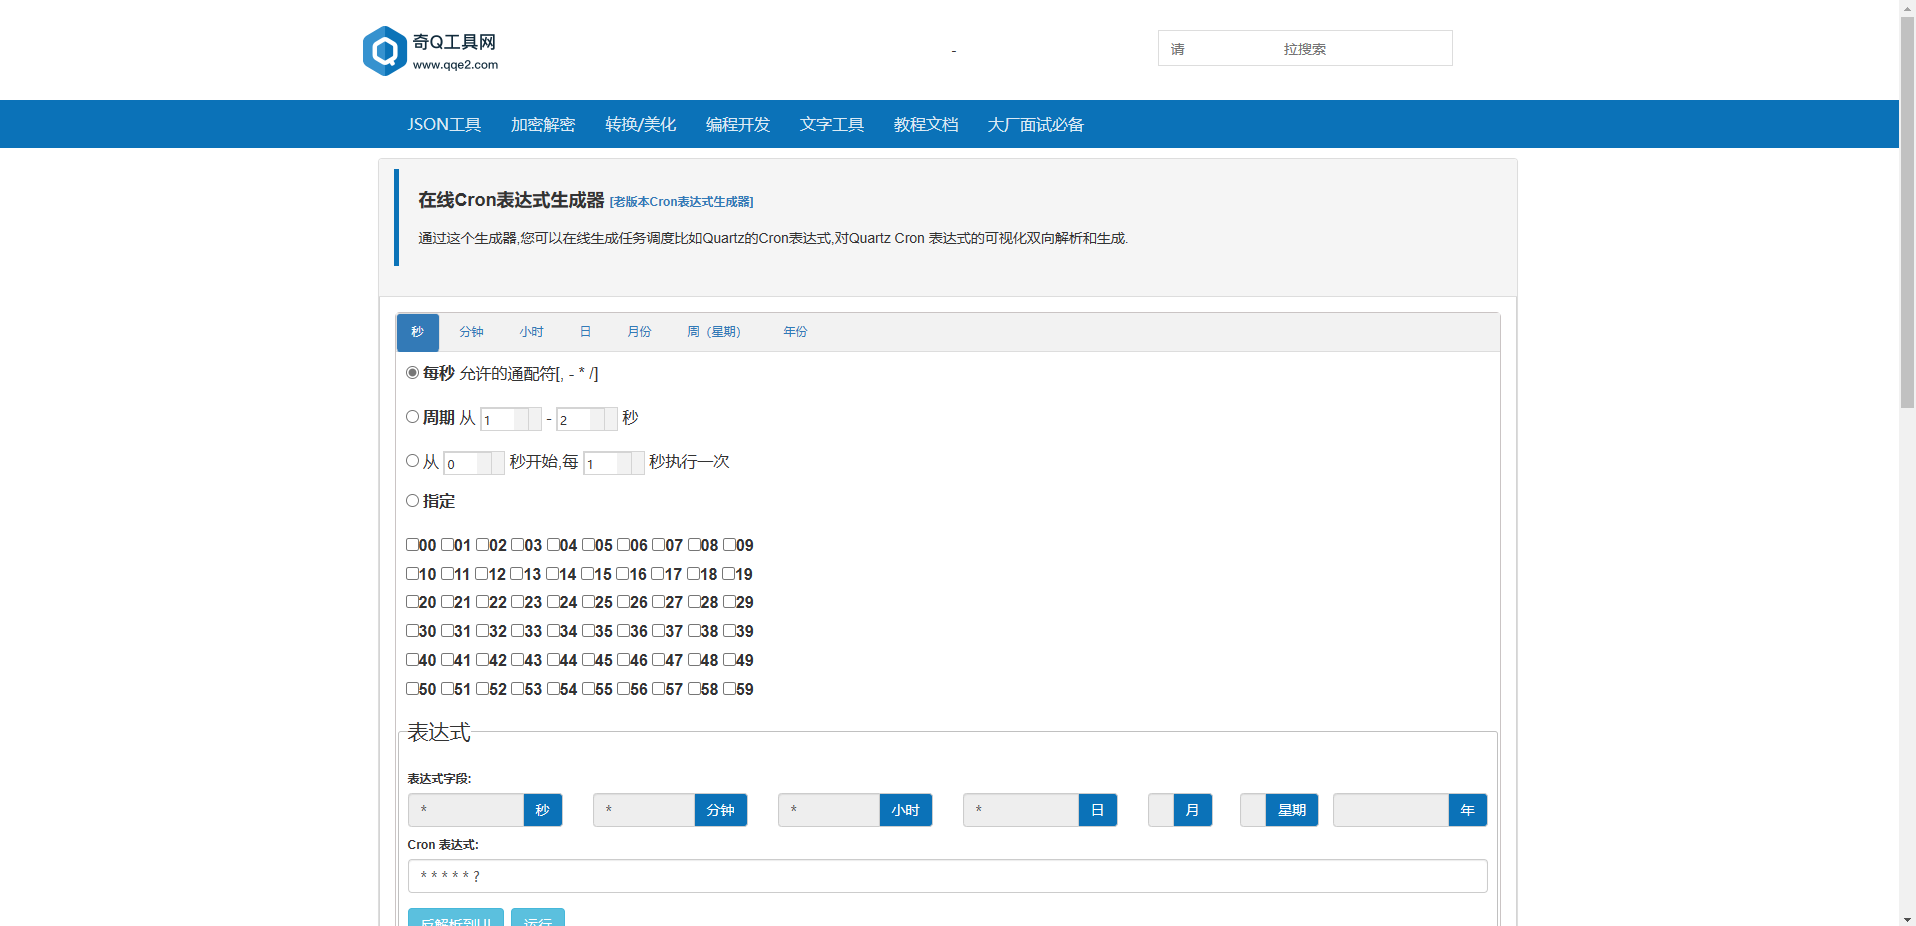Open the 教程文档 menu

click(x=925, y=124)
